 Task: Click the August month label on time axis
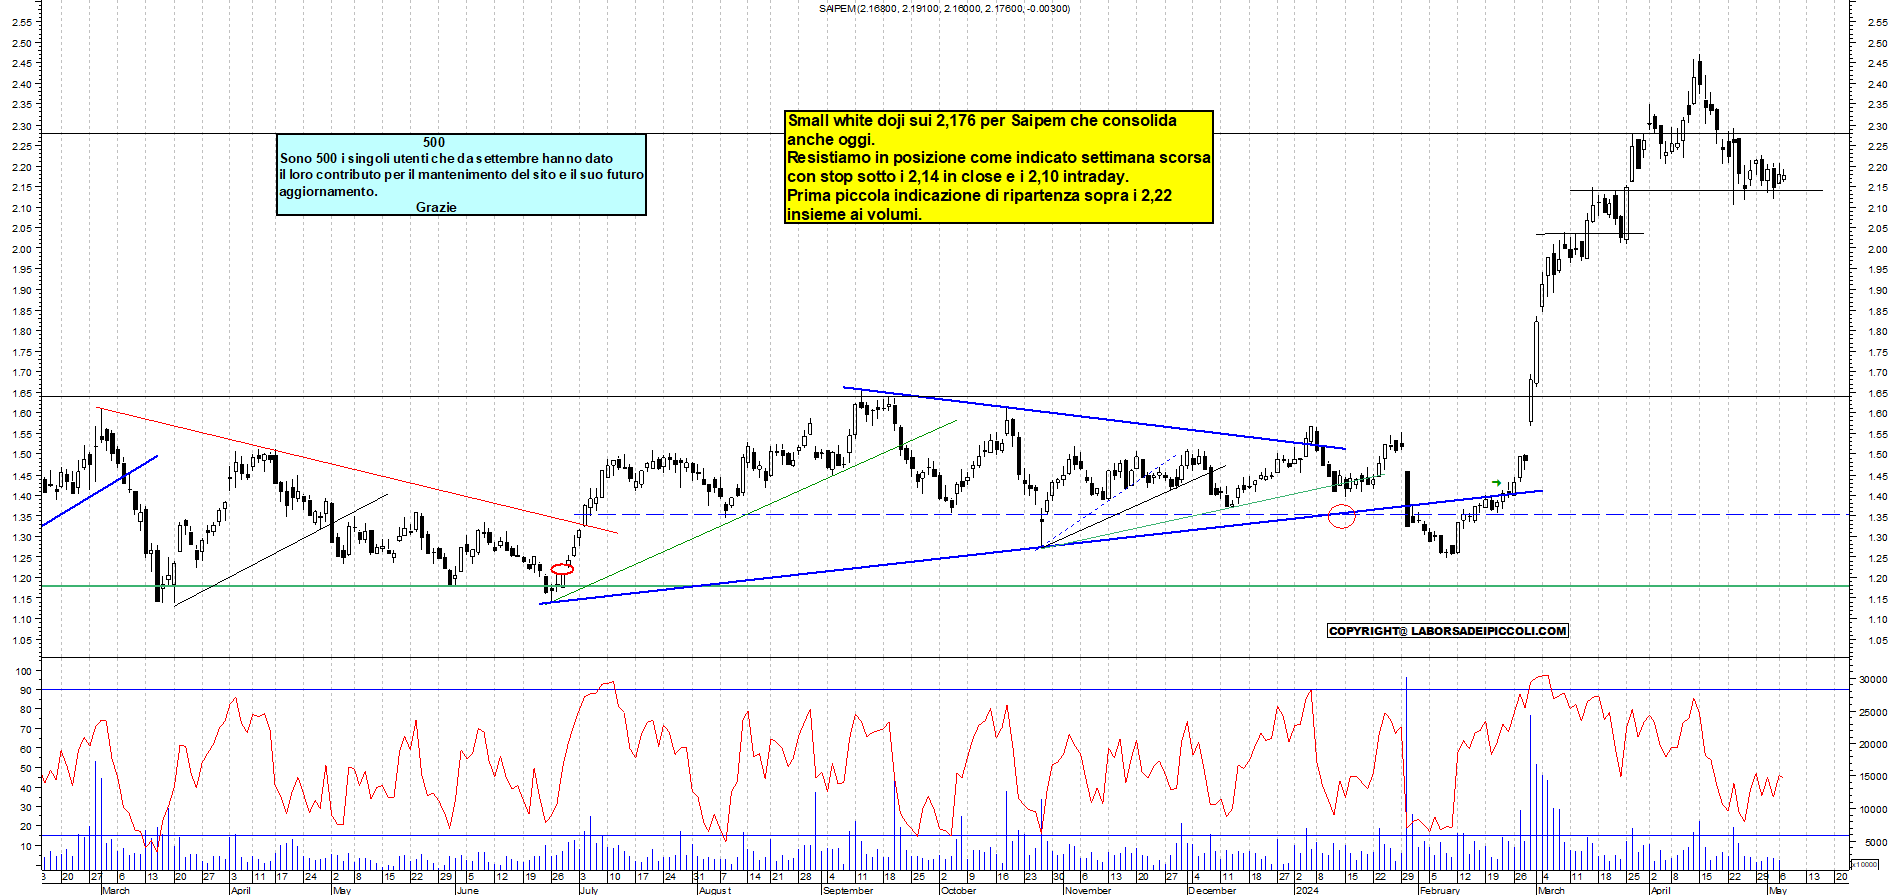(715, 890)
